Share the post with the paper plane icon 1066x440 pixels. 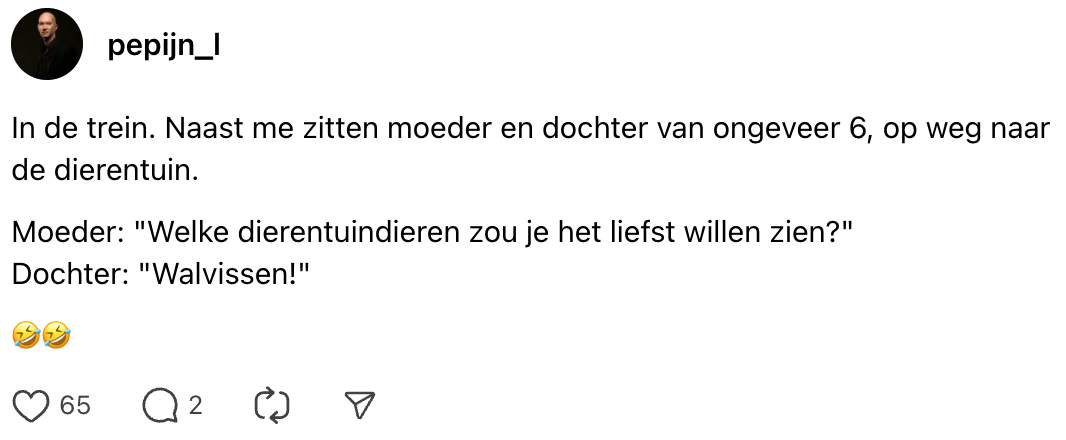click(359, 405)
